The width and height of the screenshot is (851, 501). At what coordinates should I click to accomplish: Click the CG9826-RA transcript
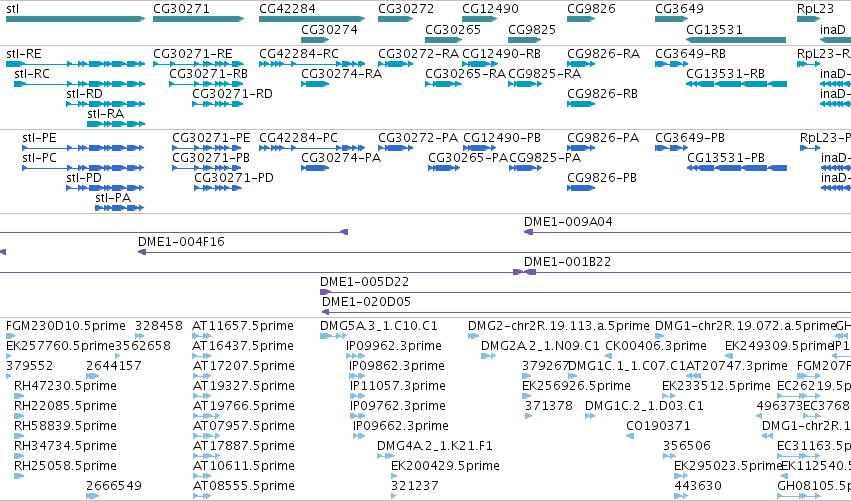(x=581, y=64)
